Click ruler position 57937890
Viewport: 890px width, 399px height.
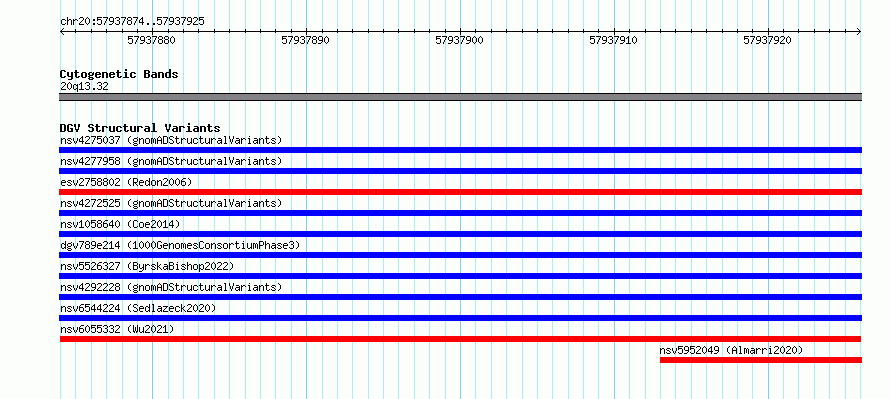point(305,40)
